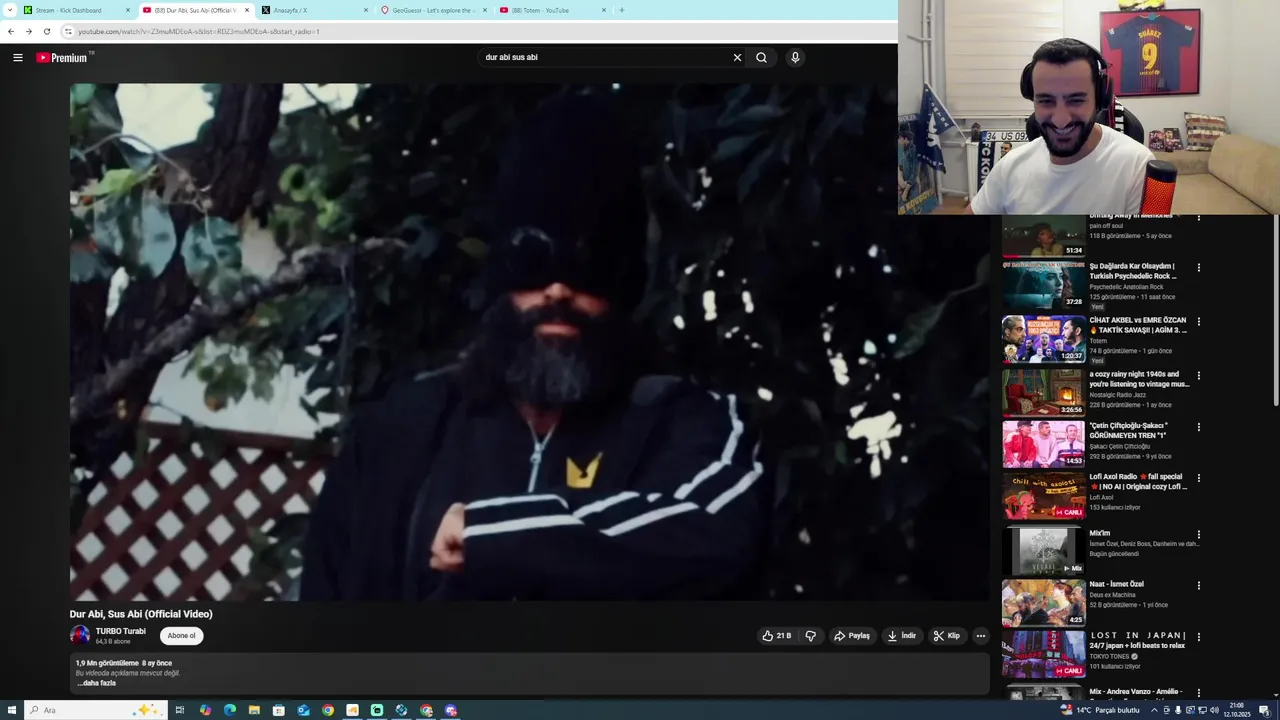Open TURBO Turabi channel name link
This screenshot has height=720, width=1280.
click(x=120, y=631)
